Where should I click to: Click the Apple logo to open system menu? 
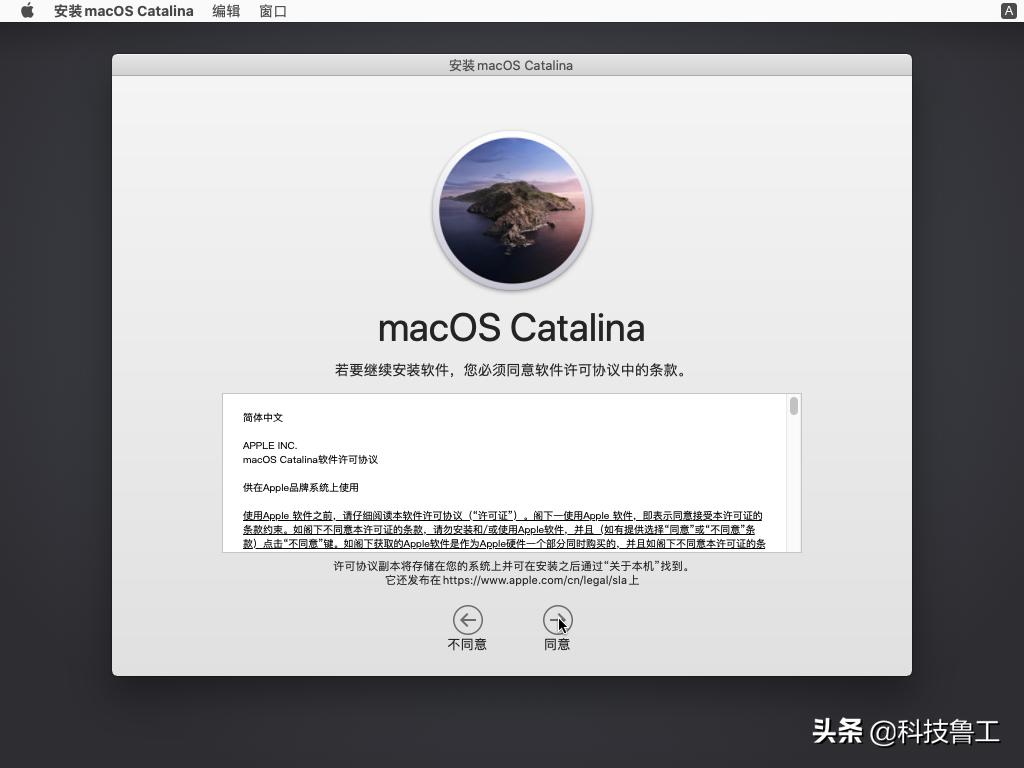27,11
